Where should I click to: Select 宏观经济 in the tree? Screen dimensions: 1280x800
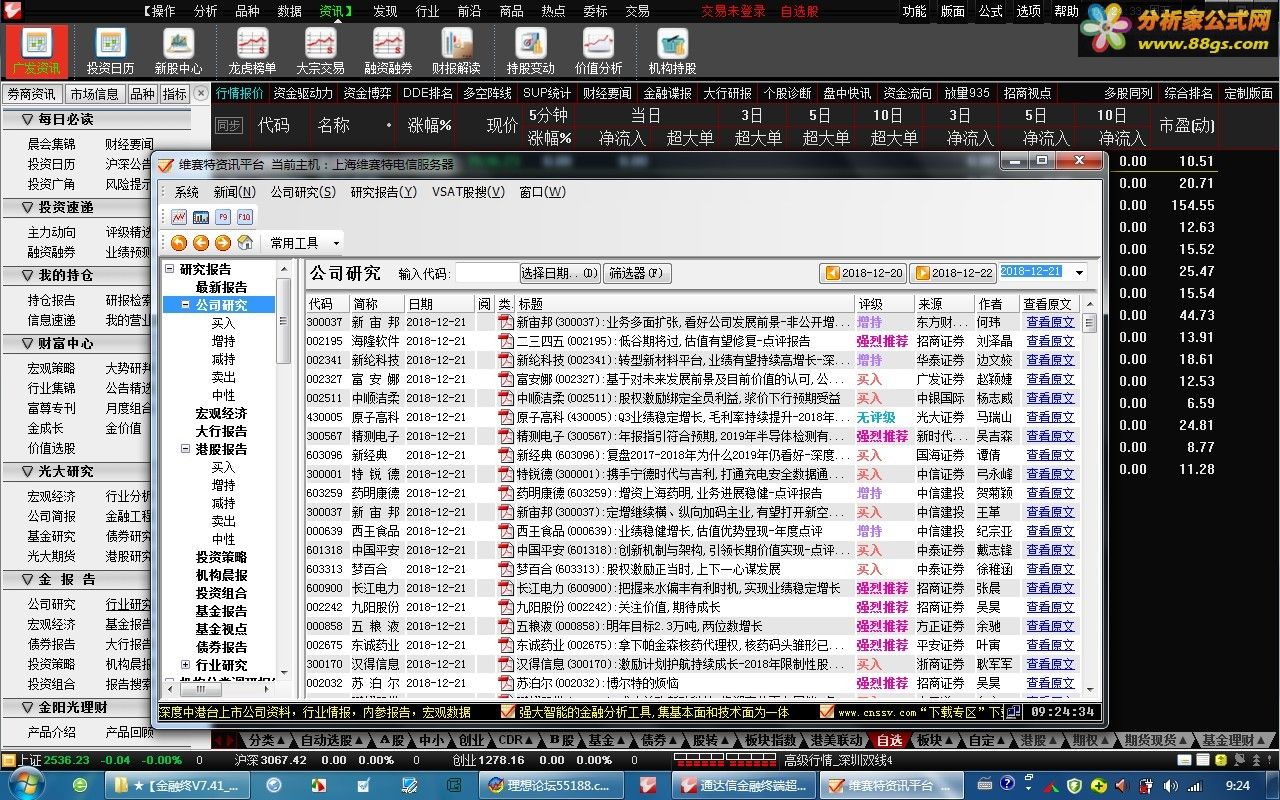click(221, 413)
